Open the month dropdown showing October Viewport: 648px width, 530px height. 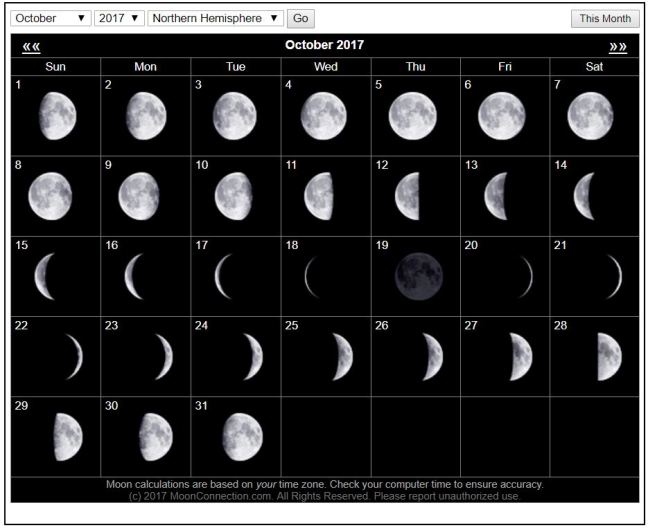pos(50,18)
